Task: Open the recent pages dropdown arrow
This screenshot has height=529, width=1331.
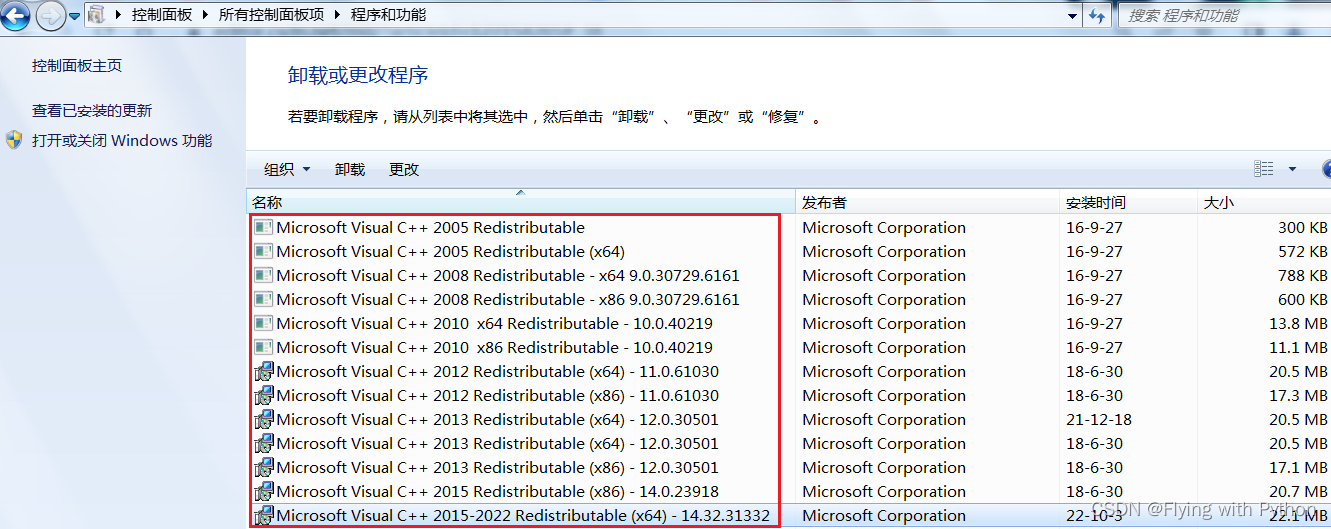Action: click(x=74, y=16)
